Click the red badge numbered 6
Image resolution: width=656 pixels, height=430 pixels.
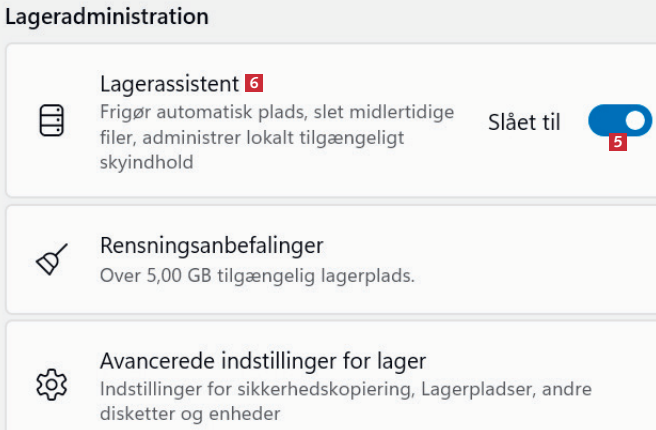pyautogui.click(x=254, y=81)
